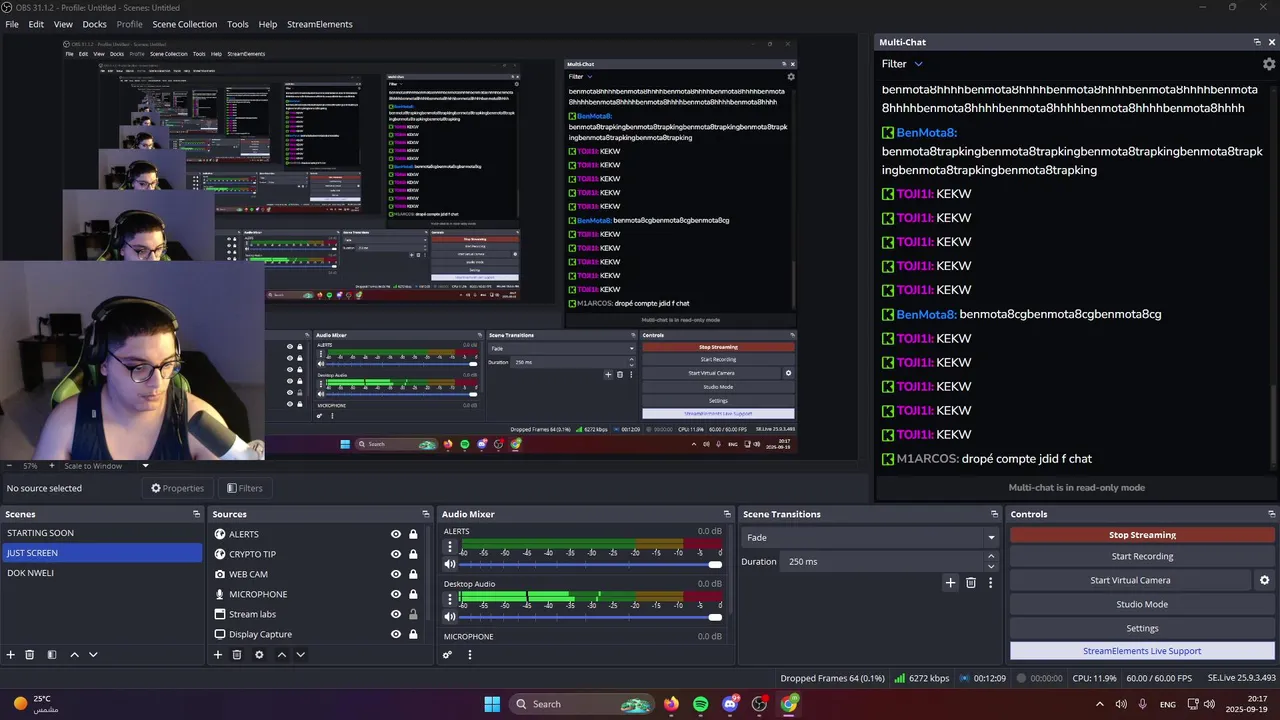Viewport: 1280px width, 720px height.
Task: Hide the ALERTS source
Action: click(396, 534)
